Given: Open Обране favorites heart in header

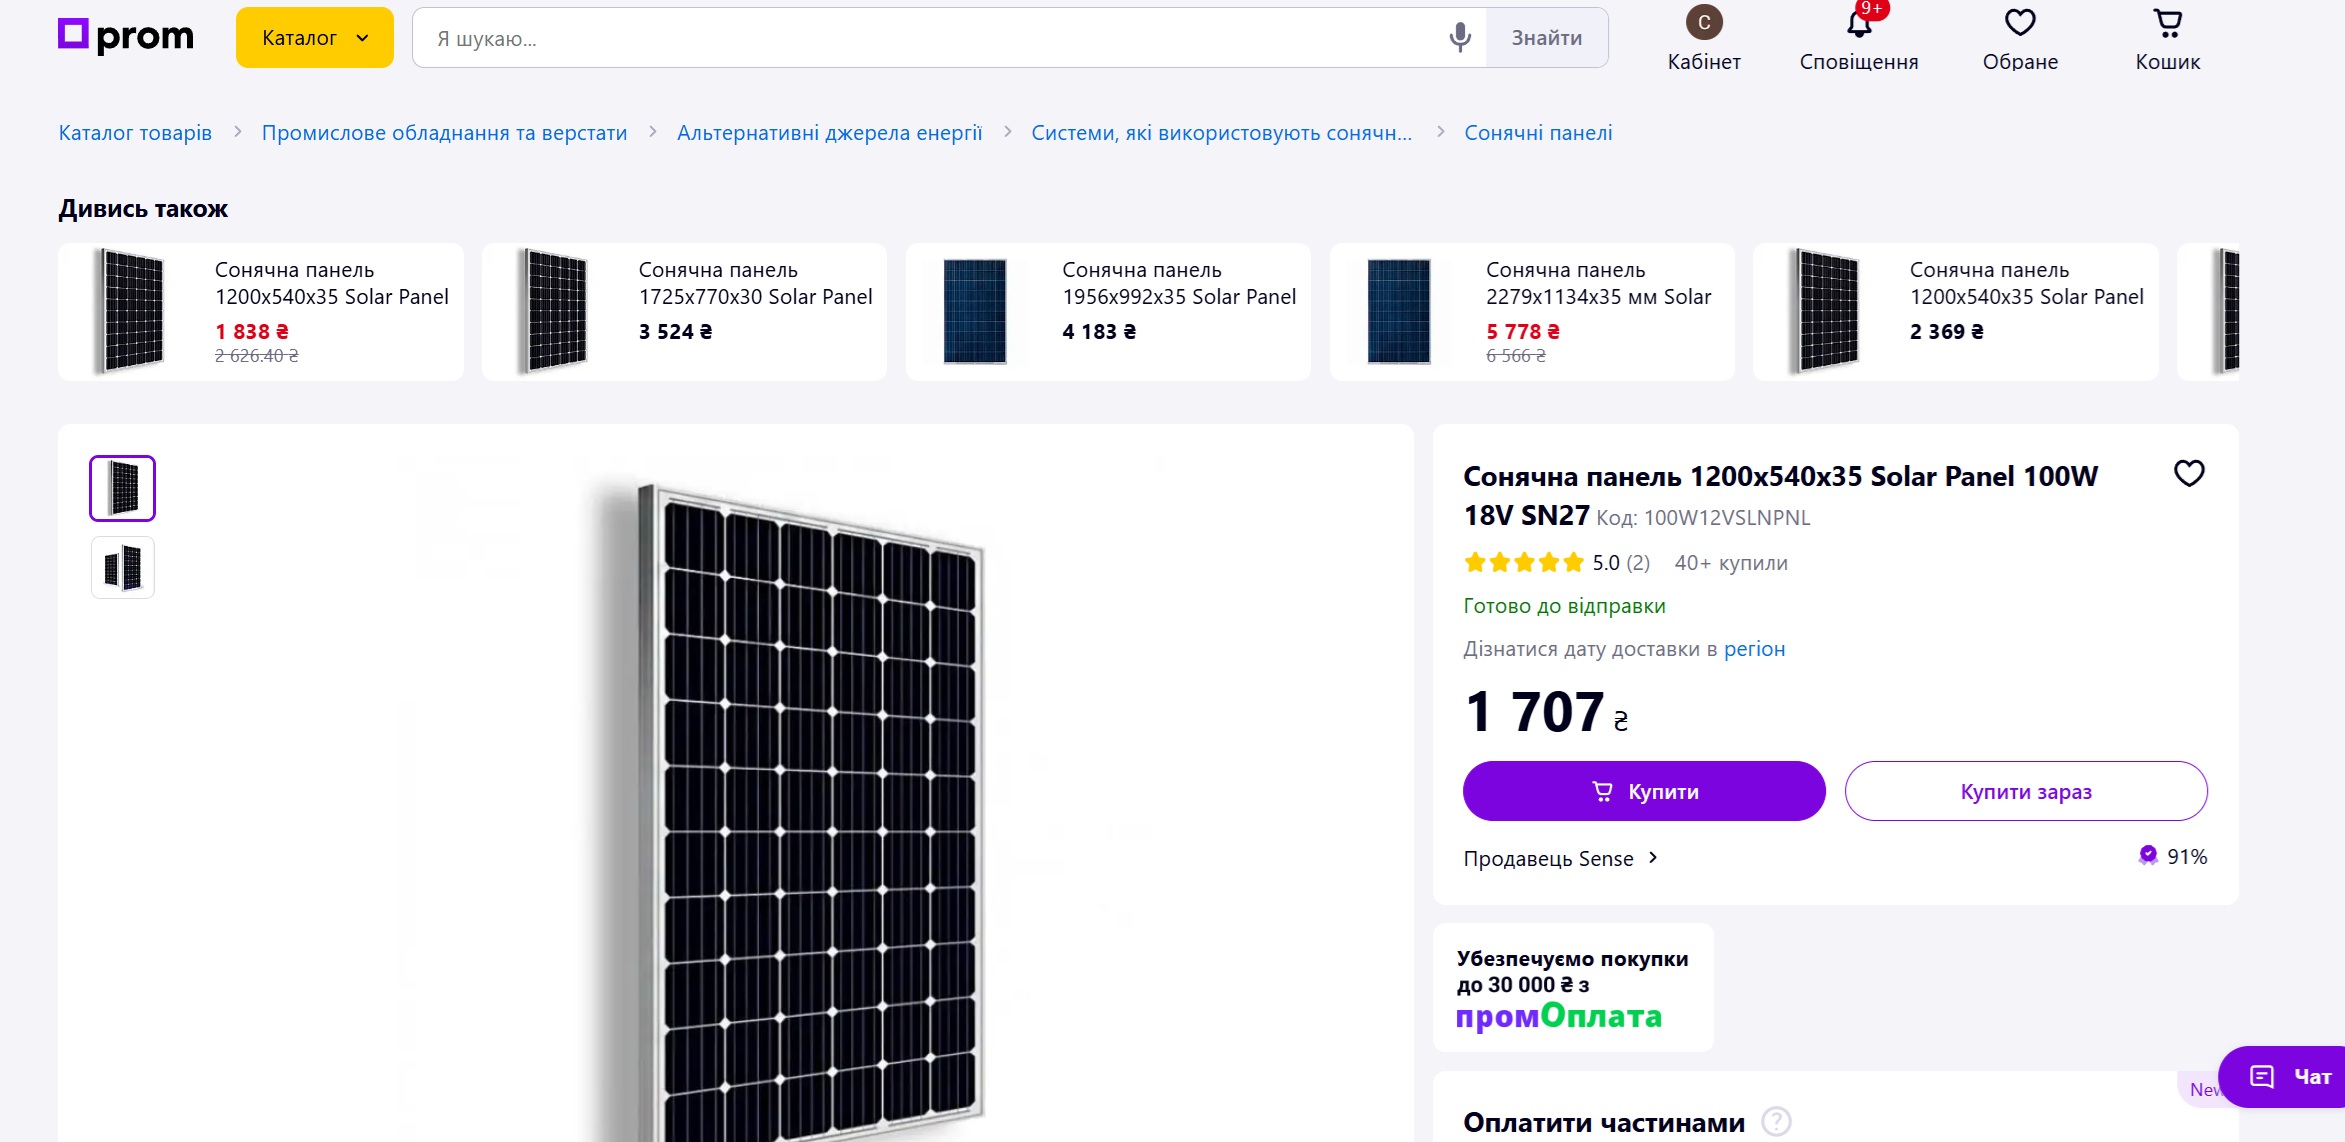Looking at the screenshot, I should (2020, 39).
